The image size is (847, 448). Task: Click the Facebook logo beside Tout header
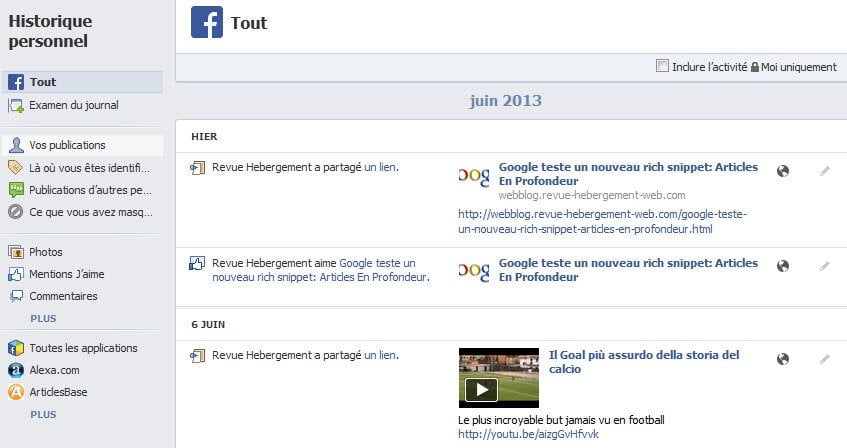(x=207, y=22)
